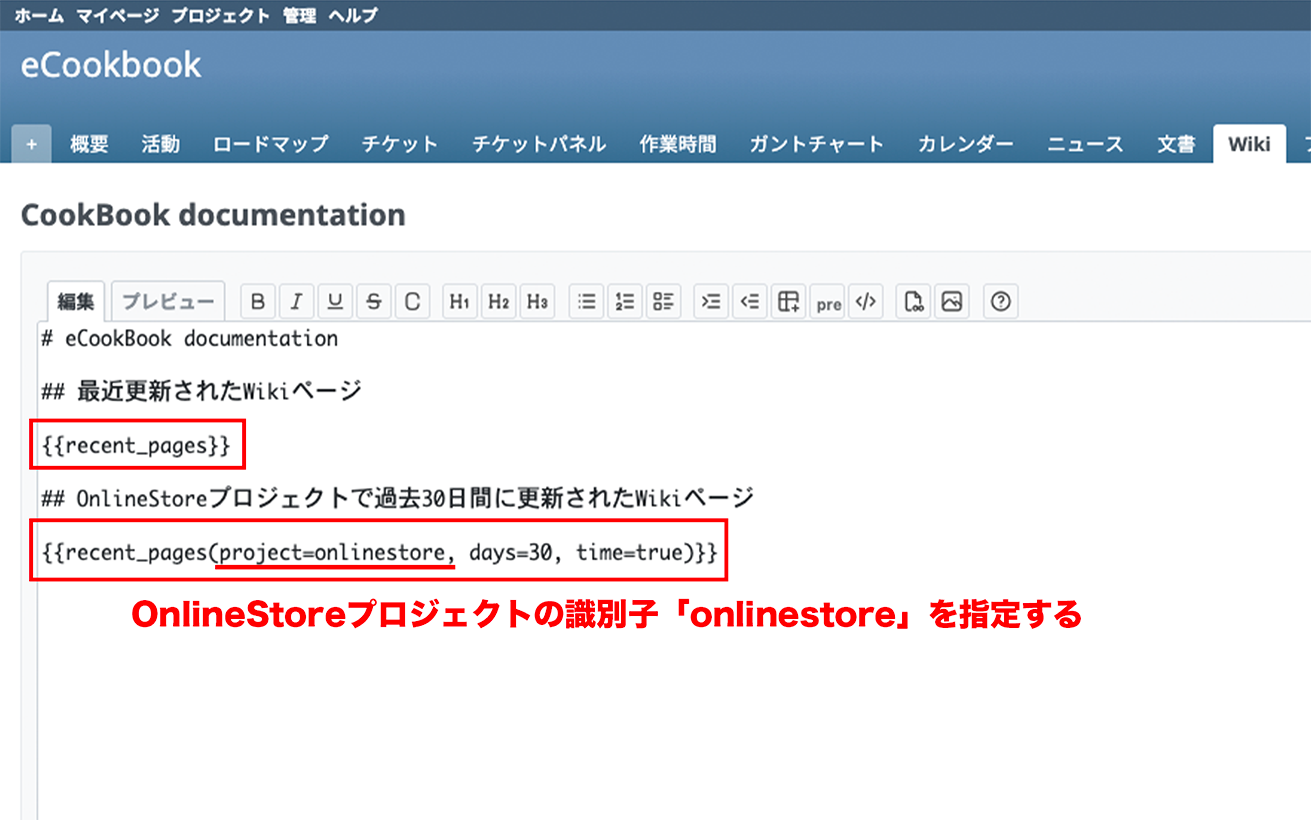The height and width of the screenshot is (820, 1311).
Task: Open the formatting help icon
Action: click(1001, 301)
